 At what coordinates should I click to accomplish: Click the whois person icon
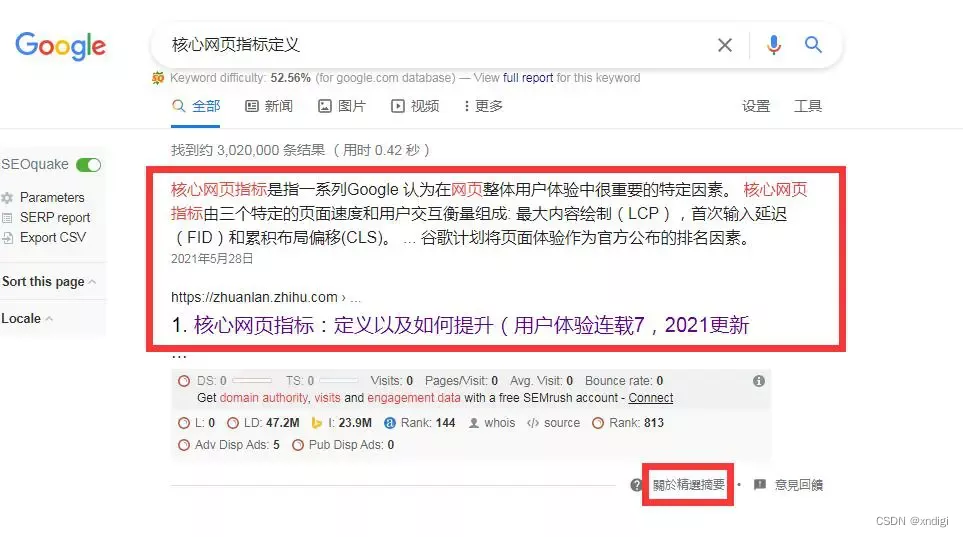[x=474, y=423]
